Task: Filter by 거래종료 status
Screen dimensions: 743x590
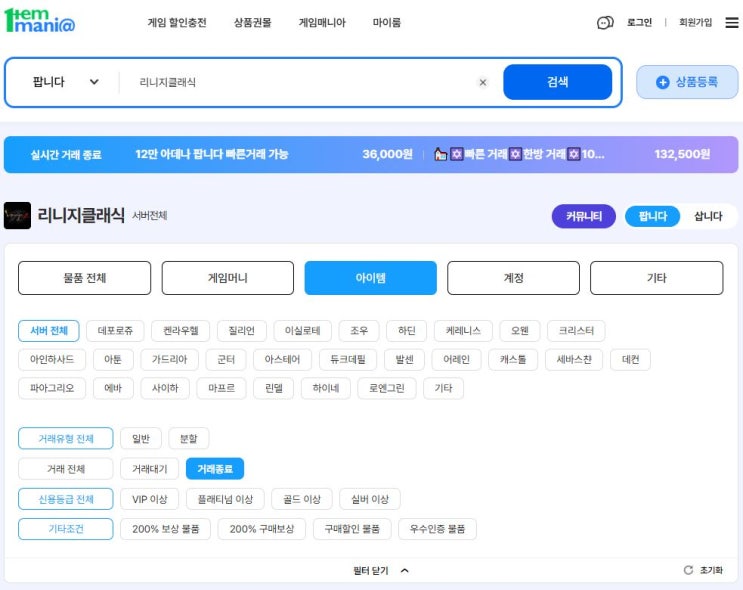Action: click(215, 469)
